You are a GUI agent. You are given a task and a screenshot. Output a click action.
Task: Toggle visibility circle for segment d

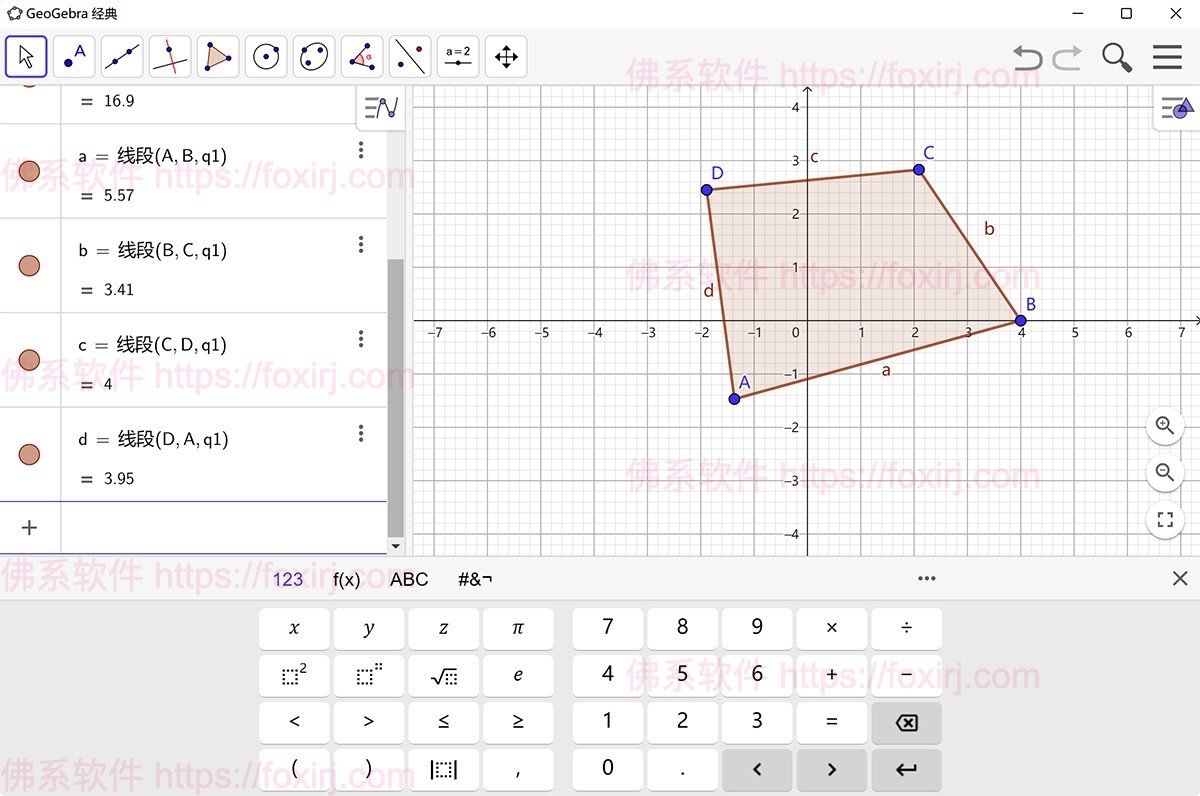point(29,455)
